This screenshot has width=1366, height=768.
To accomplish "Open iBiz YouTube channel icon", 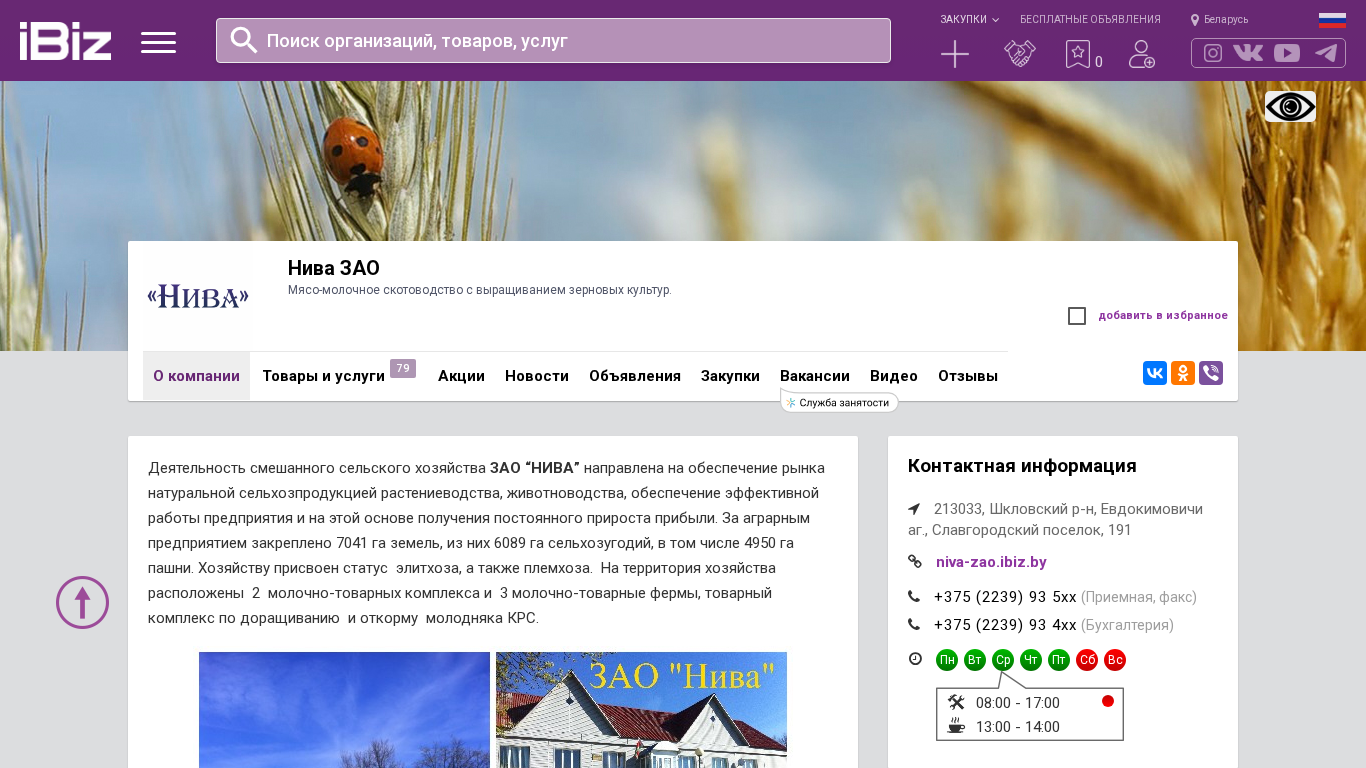I will (1287, 53).
